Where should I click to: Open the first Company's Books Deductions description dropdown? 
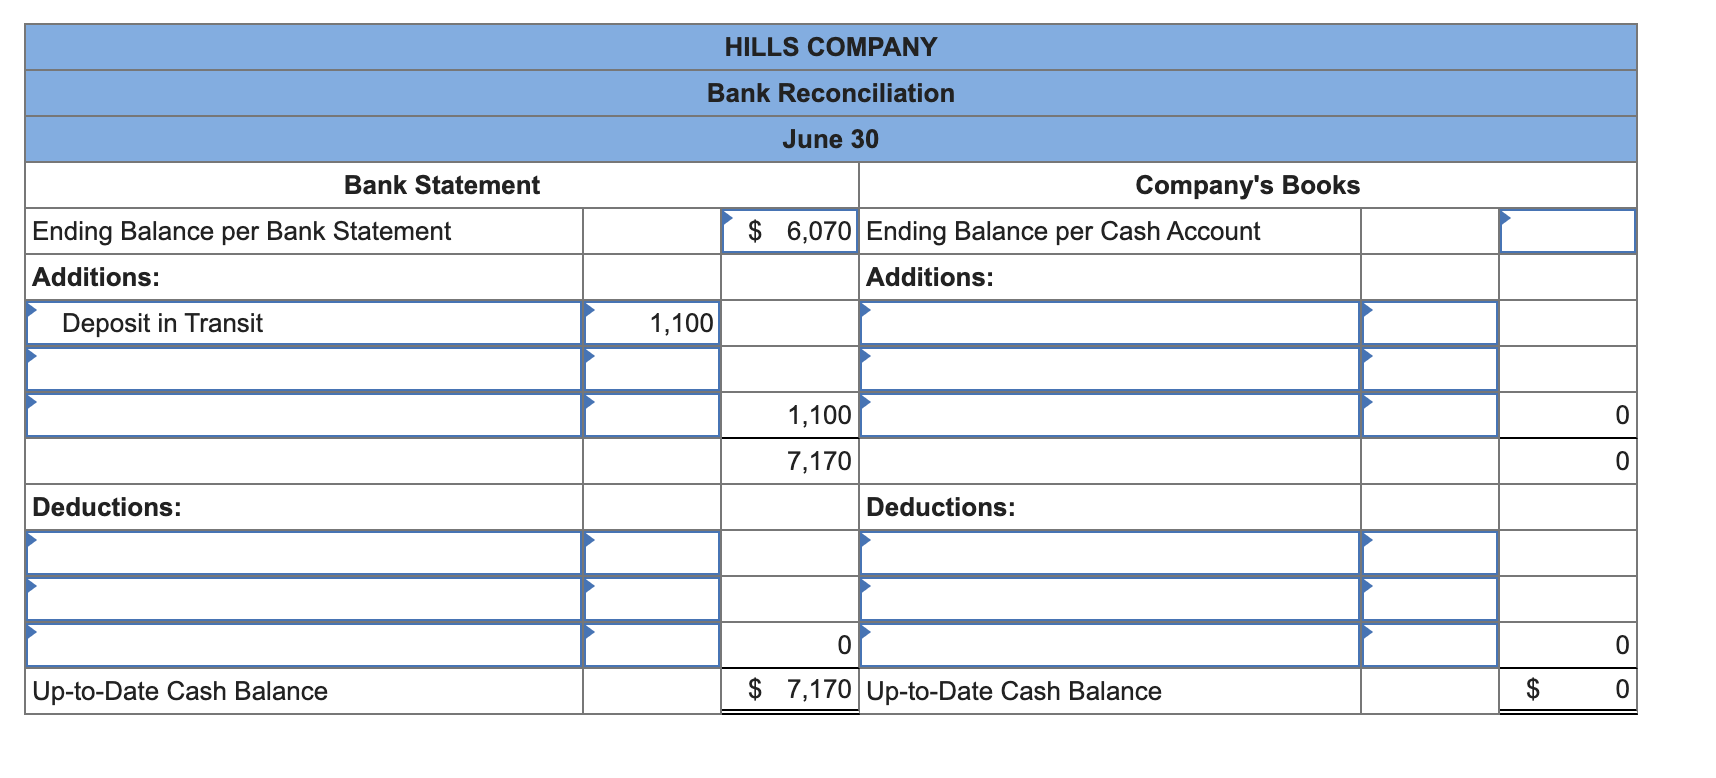(1110, 553)
